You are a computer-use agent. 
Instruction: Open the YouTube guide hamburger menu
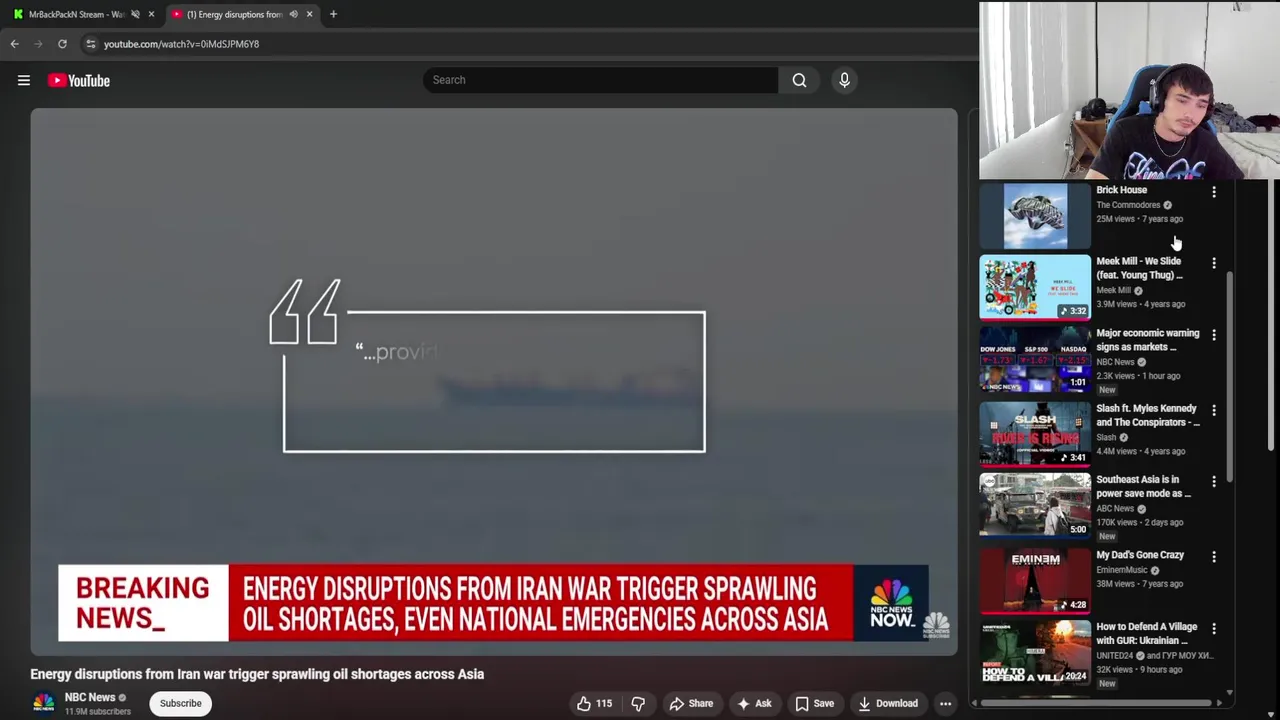pos(24,81)
